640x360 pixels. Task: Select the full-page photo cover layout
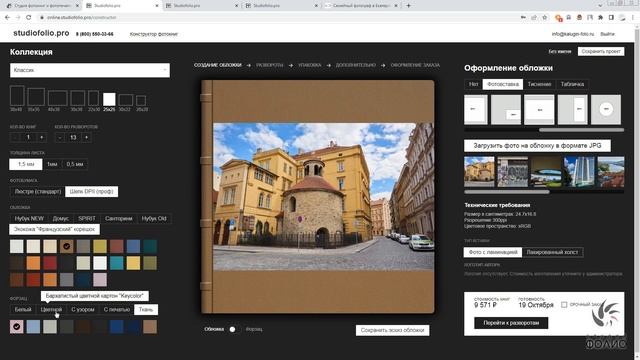[x=476, y=109]
